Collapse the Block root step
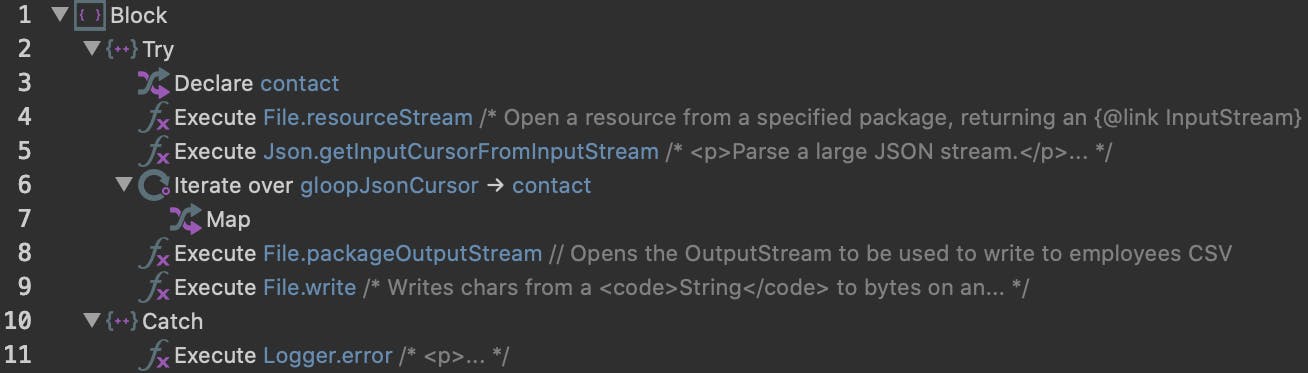This screenshot has width=1308, height=373. [x=59, y=15]
